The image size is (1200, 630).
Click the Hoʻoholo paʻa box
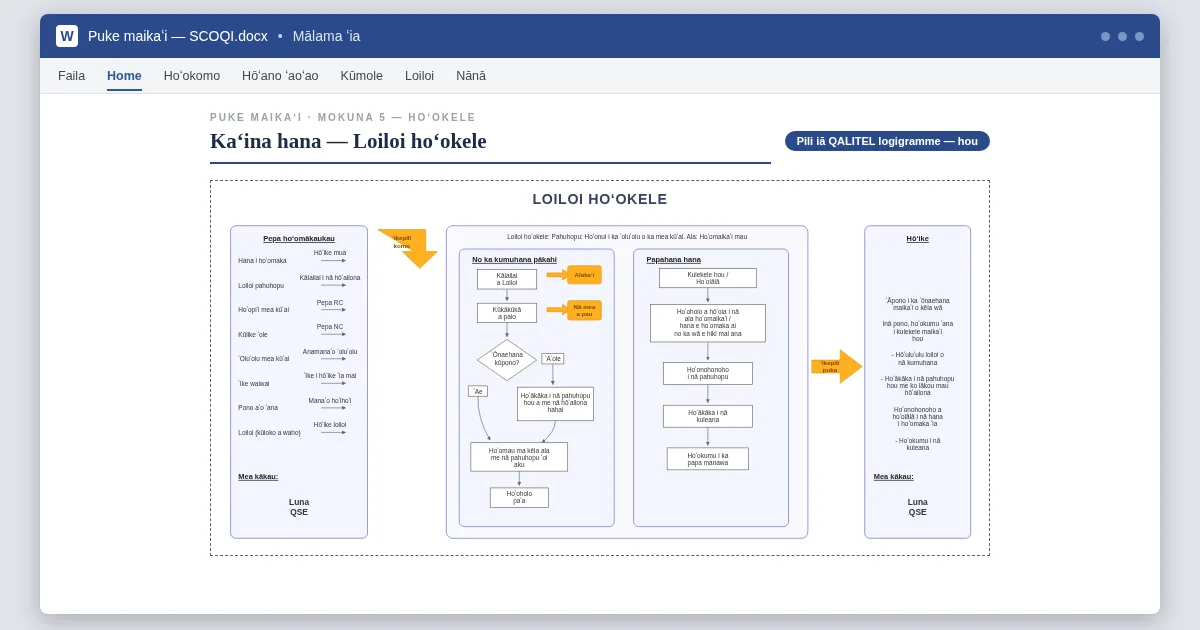click(519, 497)
